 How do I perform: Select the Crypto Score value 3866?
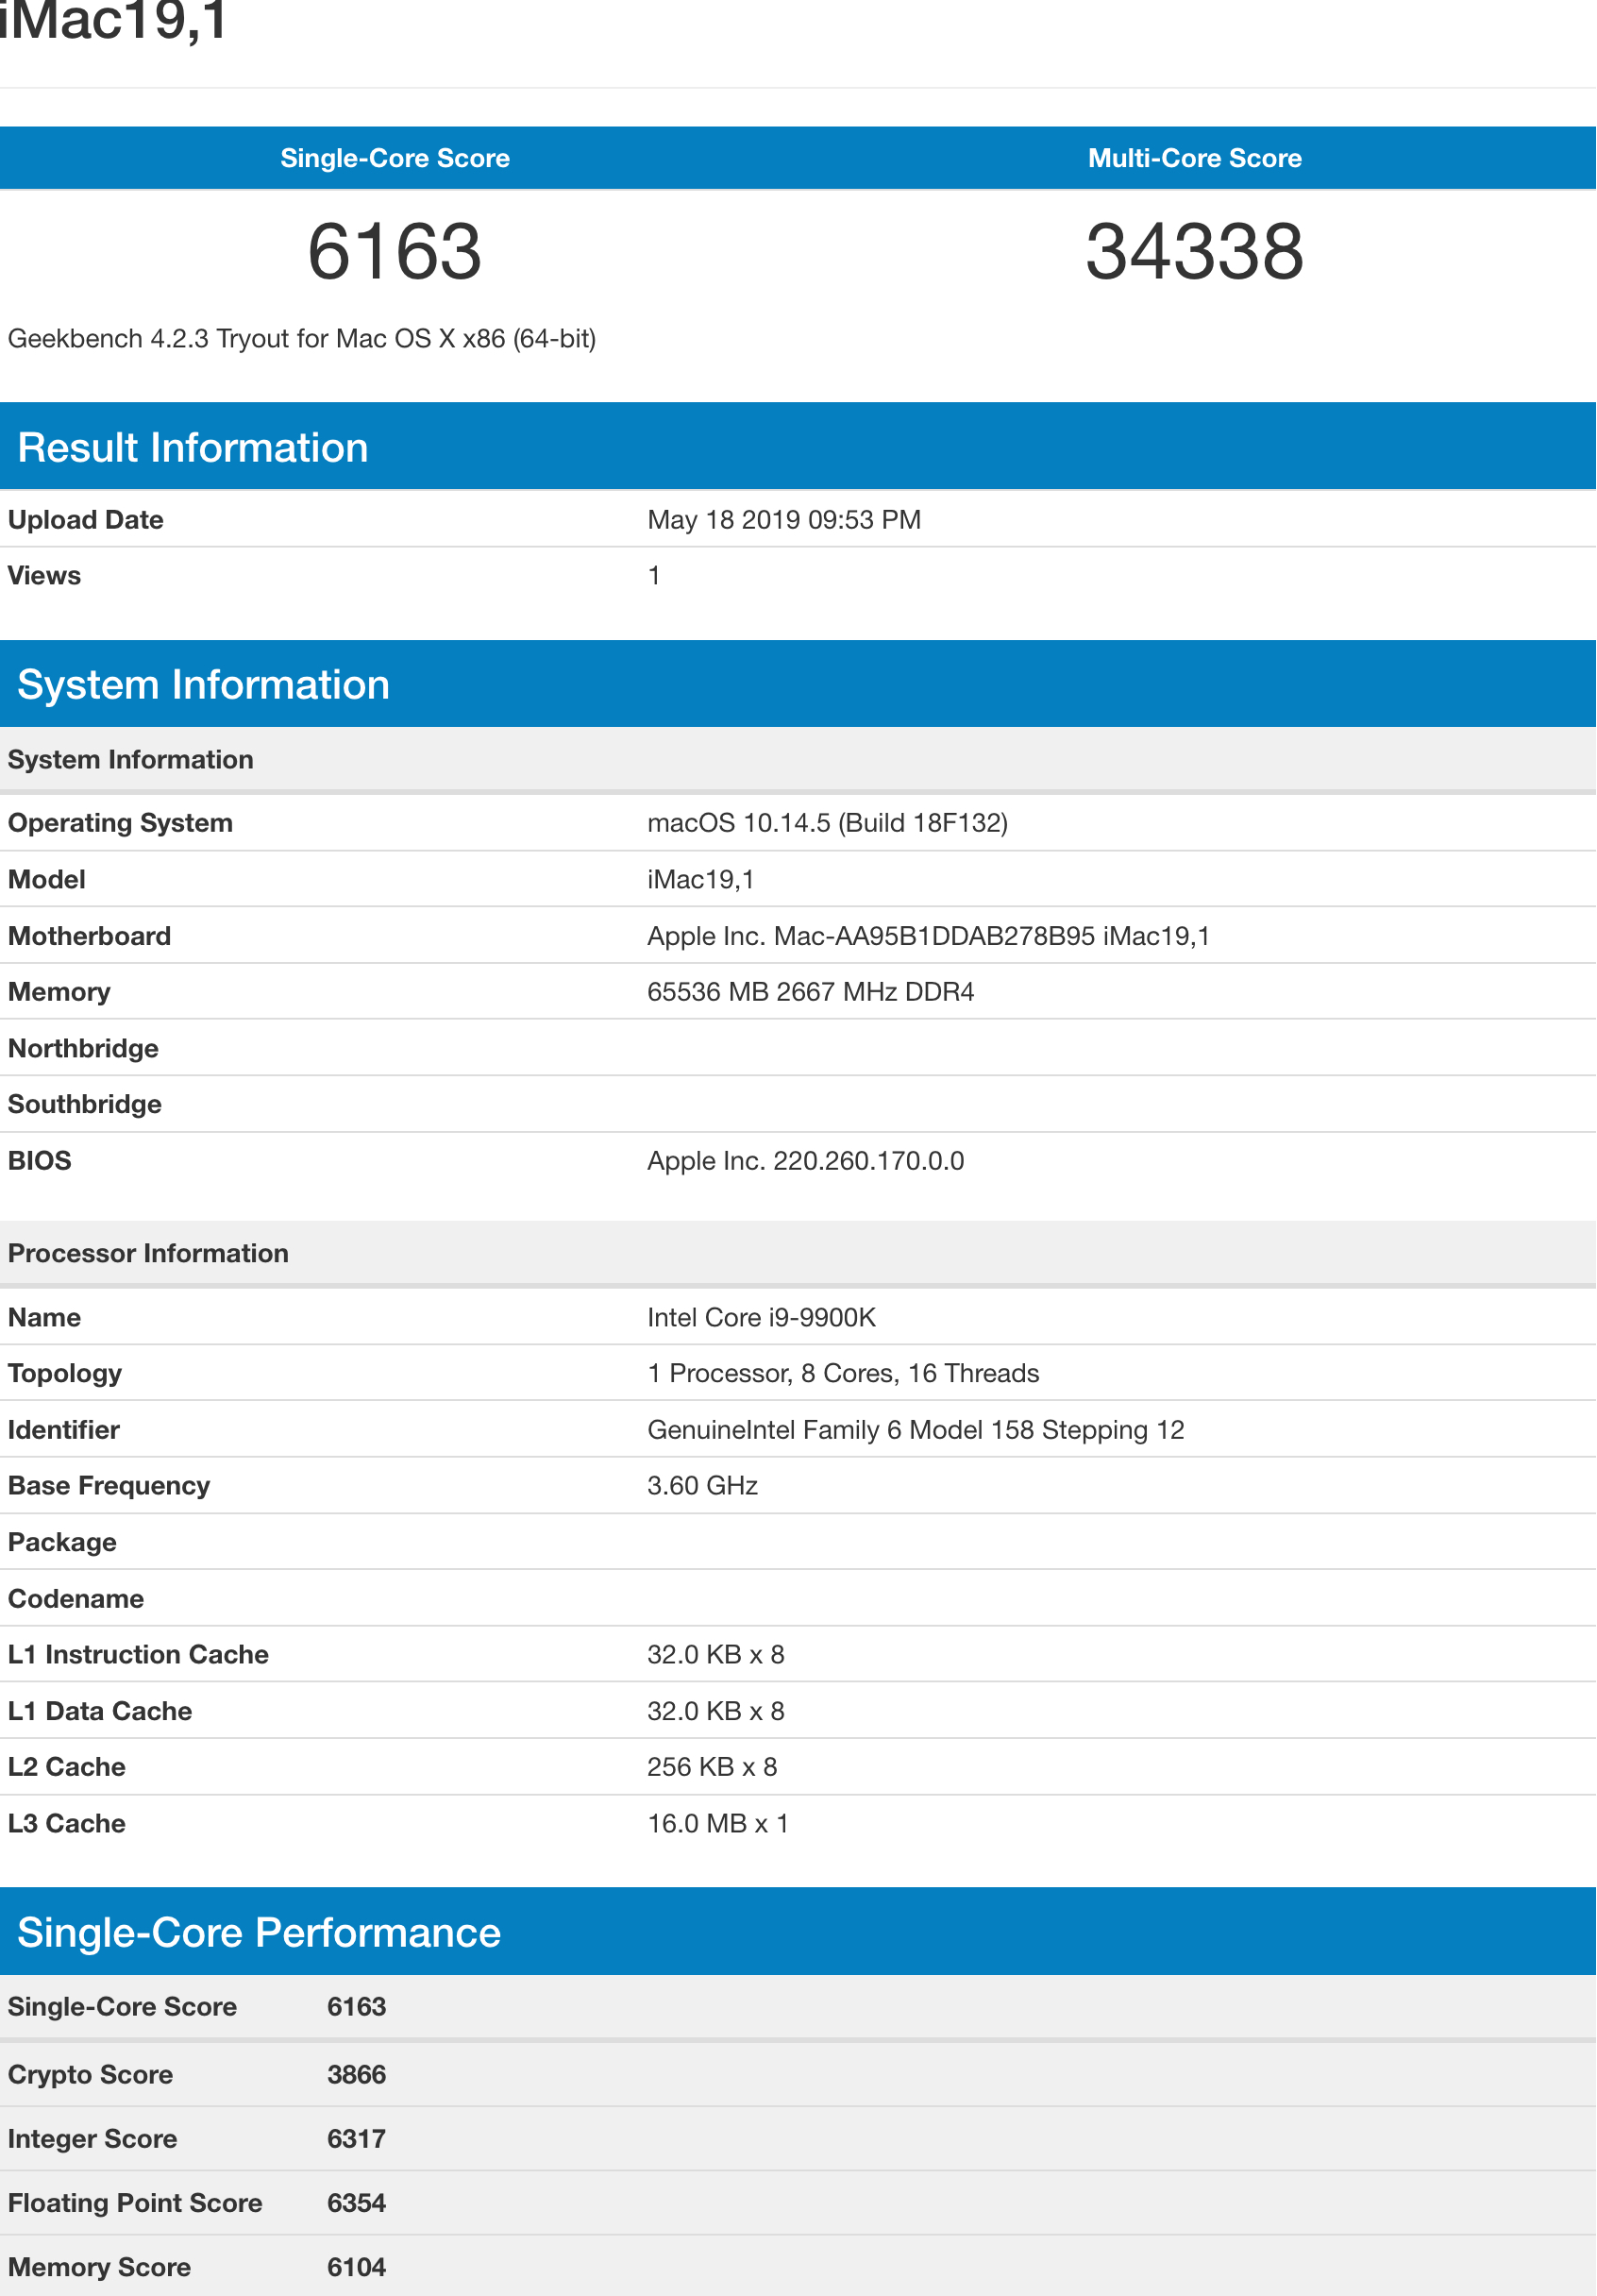[357, 2075]
